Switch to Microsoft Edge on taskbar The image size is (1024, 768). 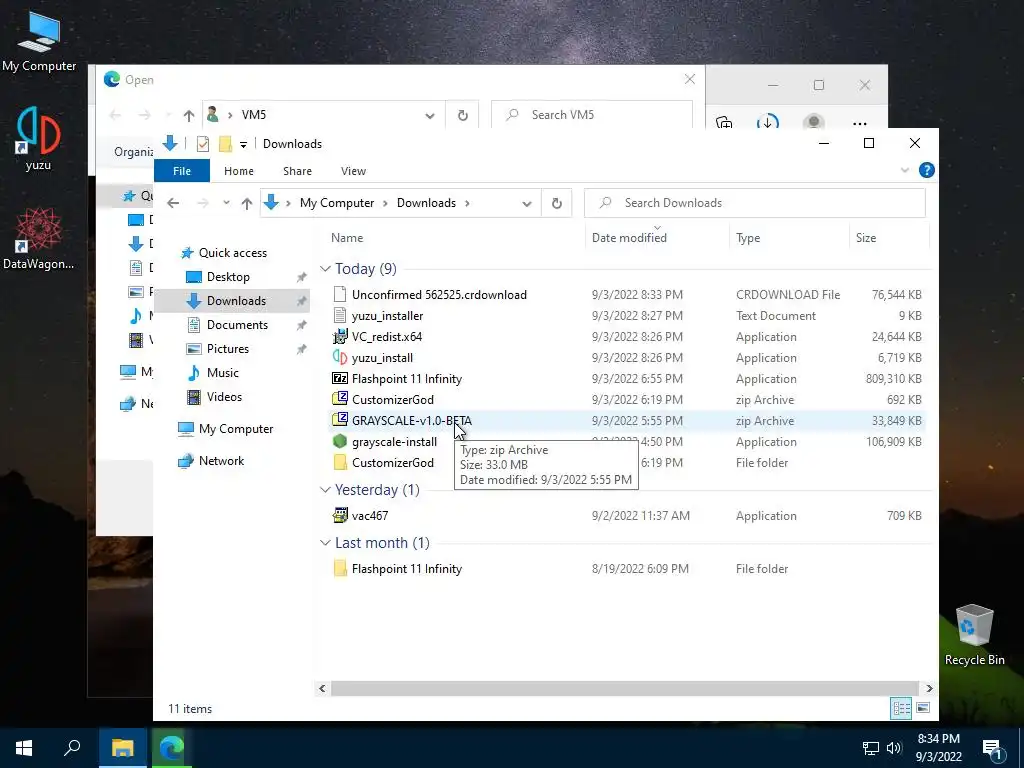[172, 748]
